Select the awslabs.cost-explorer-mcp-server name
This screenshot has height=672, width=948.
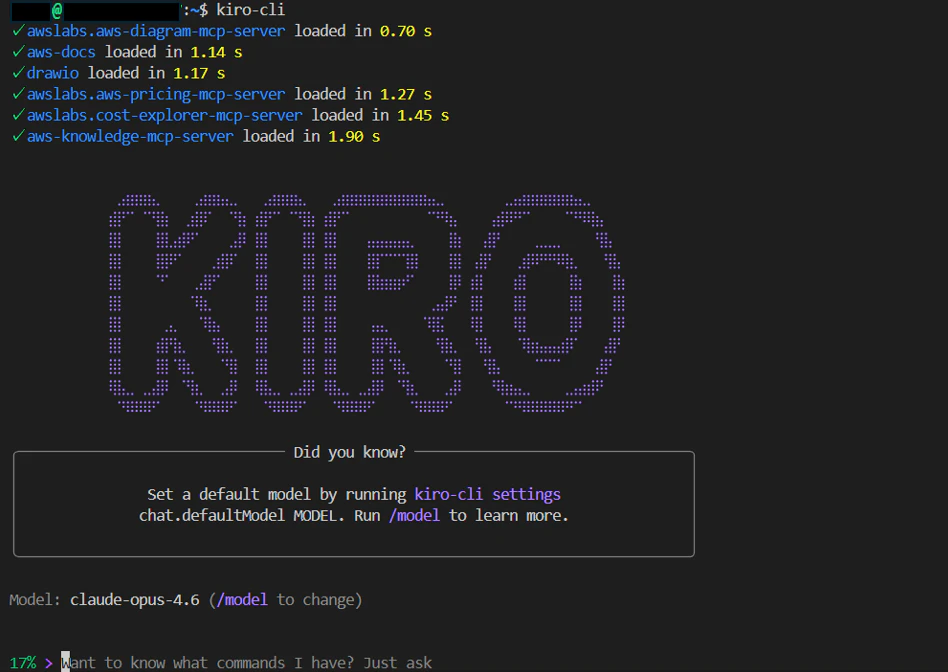point(164,116)
